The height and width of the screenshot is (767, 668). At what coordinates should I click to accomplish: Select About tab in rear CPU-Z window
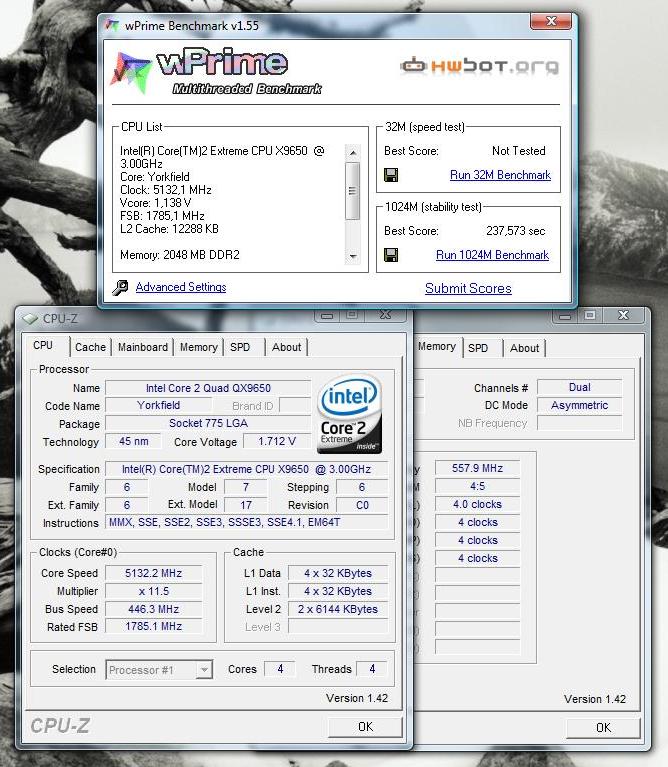(524, 348)
